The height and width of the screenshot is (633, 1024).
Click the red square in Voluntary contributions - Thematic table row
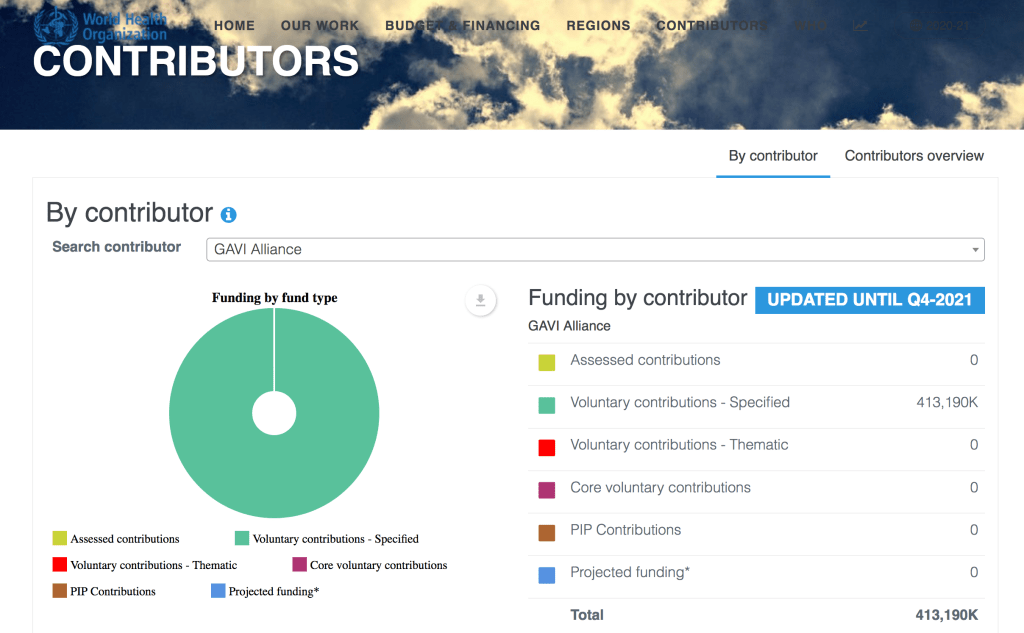tap(547, 447)
